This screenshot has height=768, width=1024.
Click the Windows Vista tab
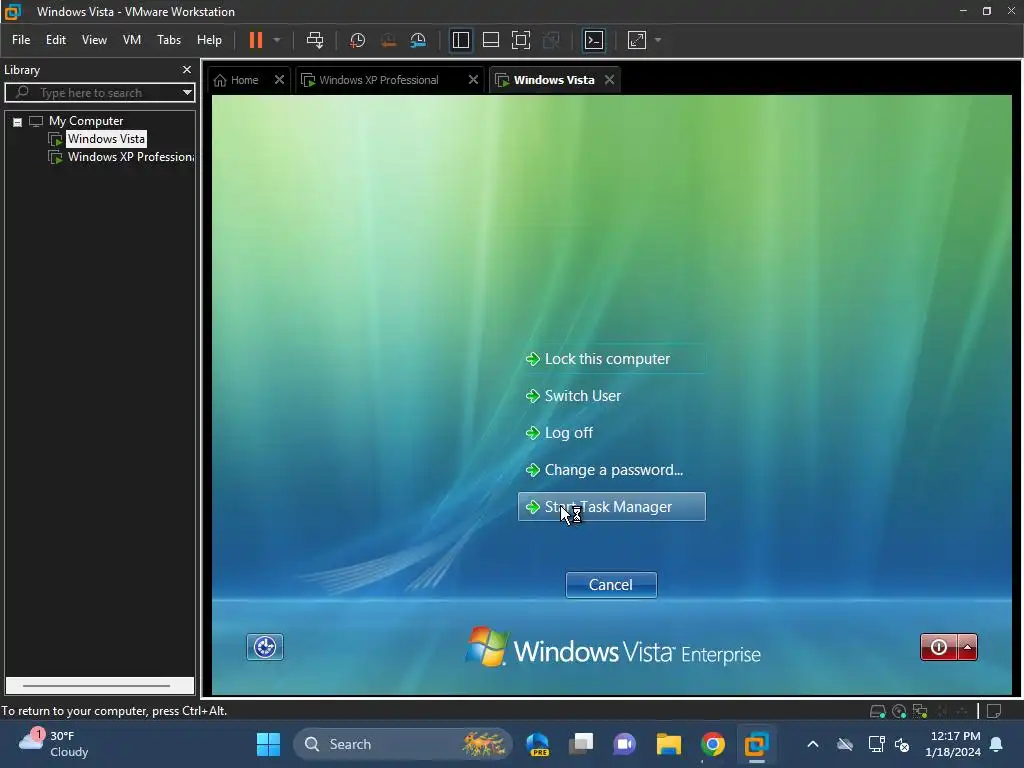554,80
